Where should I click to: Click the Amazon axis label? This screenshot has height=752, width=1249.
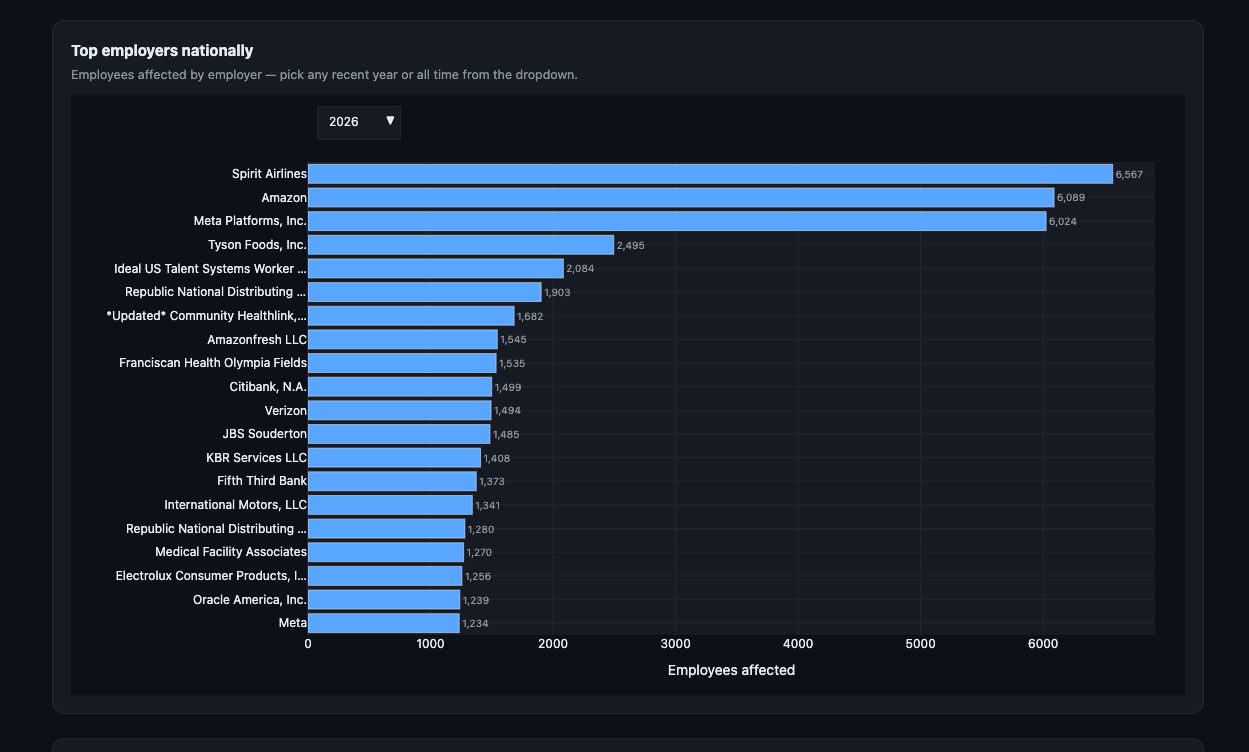tap(284, 198)
